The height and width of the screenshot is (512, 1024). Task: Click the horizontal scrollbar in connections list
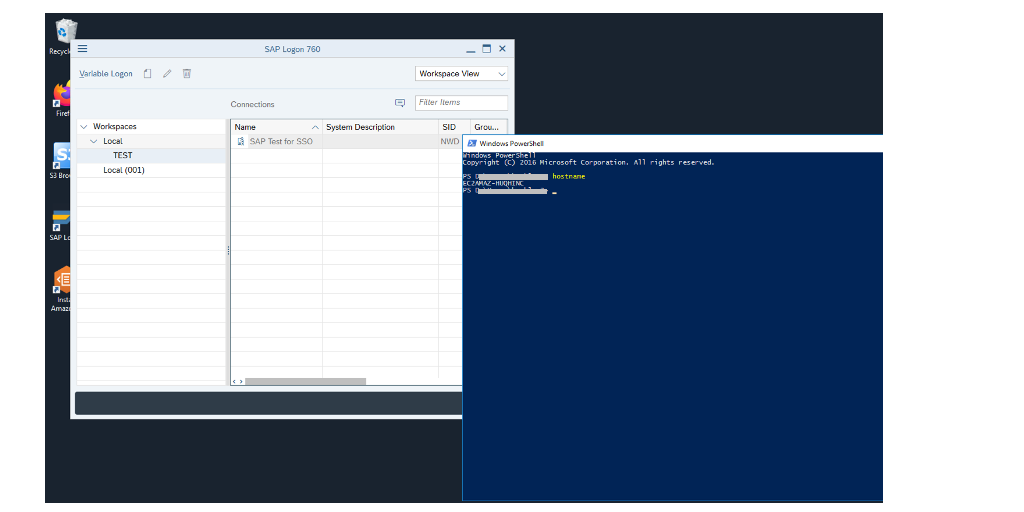point(305,381)
